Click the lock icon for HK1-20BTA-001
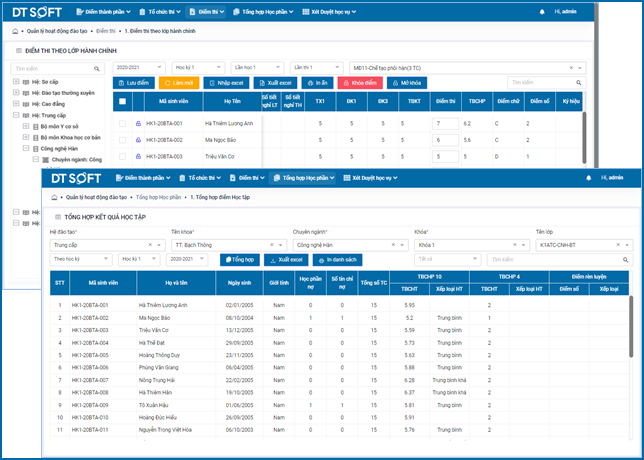The image size is (644, 460). (138, 123)
